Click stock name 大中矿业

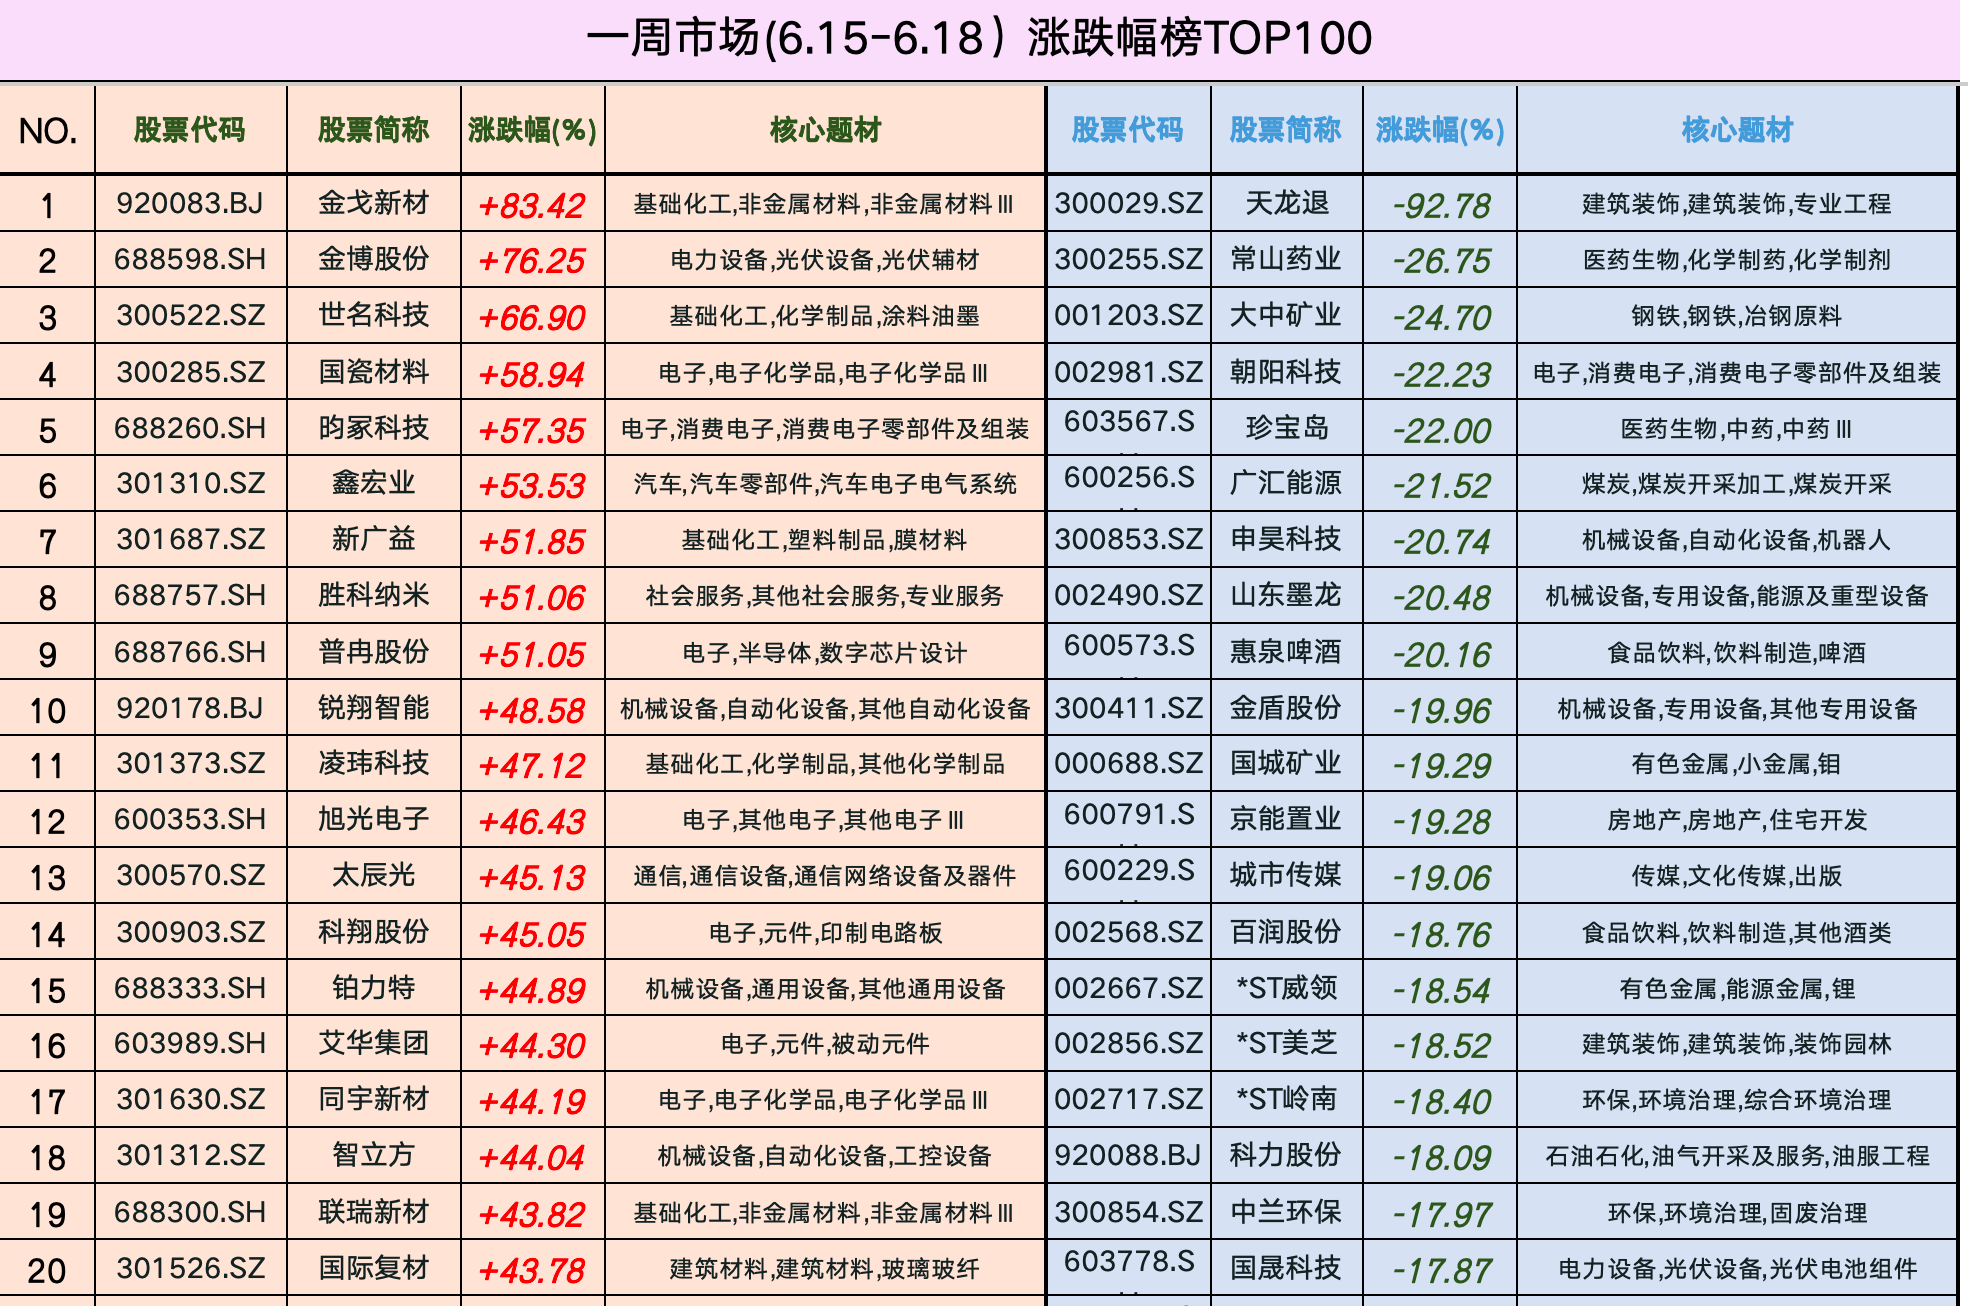1286,315
